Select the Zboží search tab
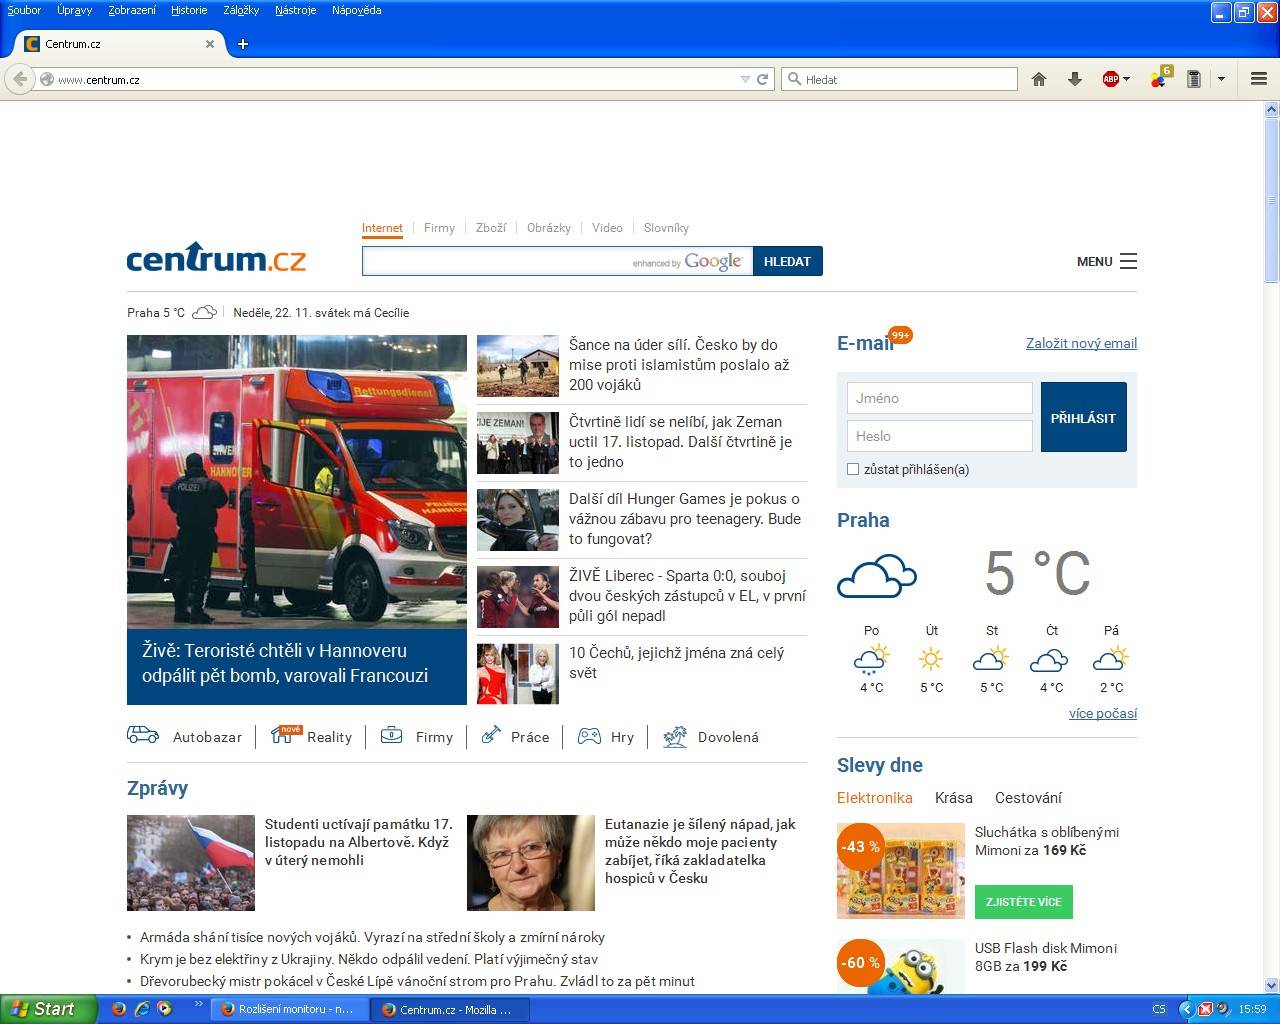Screen dimensions: 1280x1024 click(x=491, y=228)
